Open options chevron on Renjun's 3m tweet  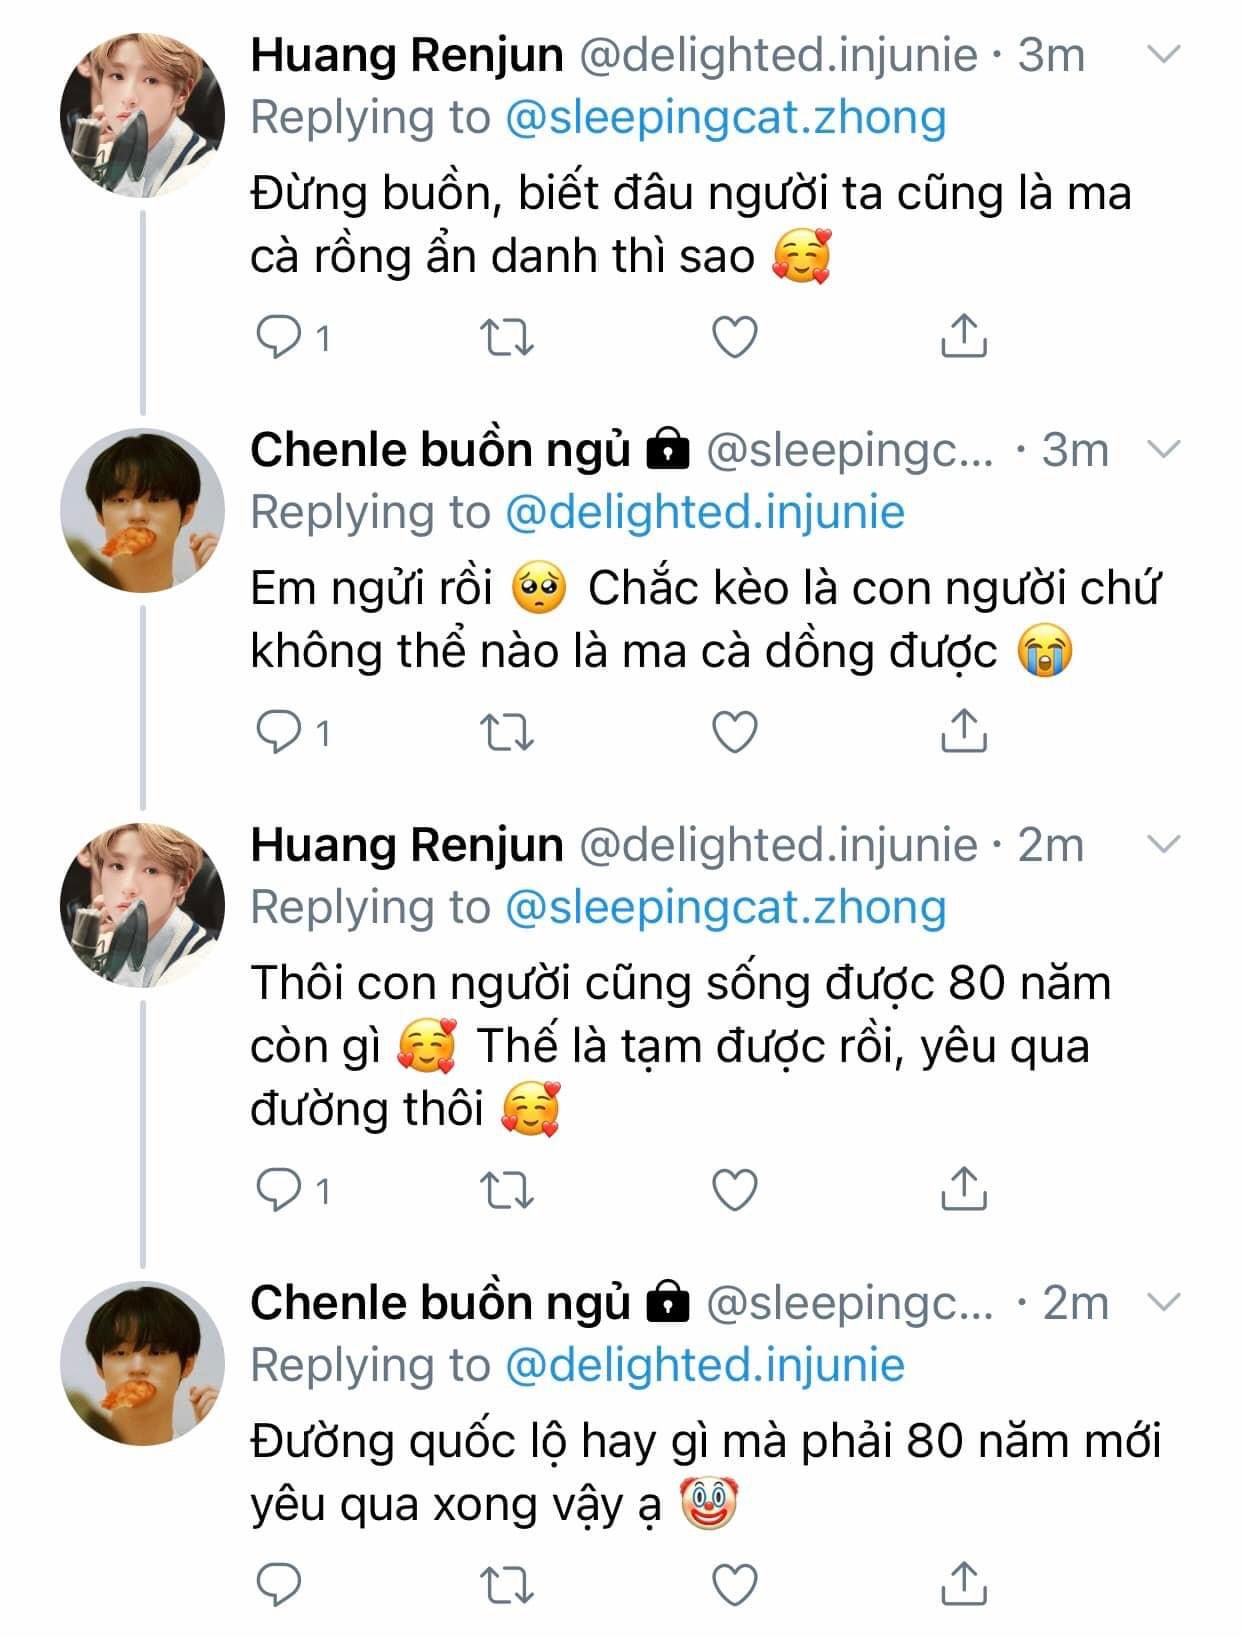(1163, 54)
